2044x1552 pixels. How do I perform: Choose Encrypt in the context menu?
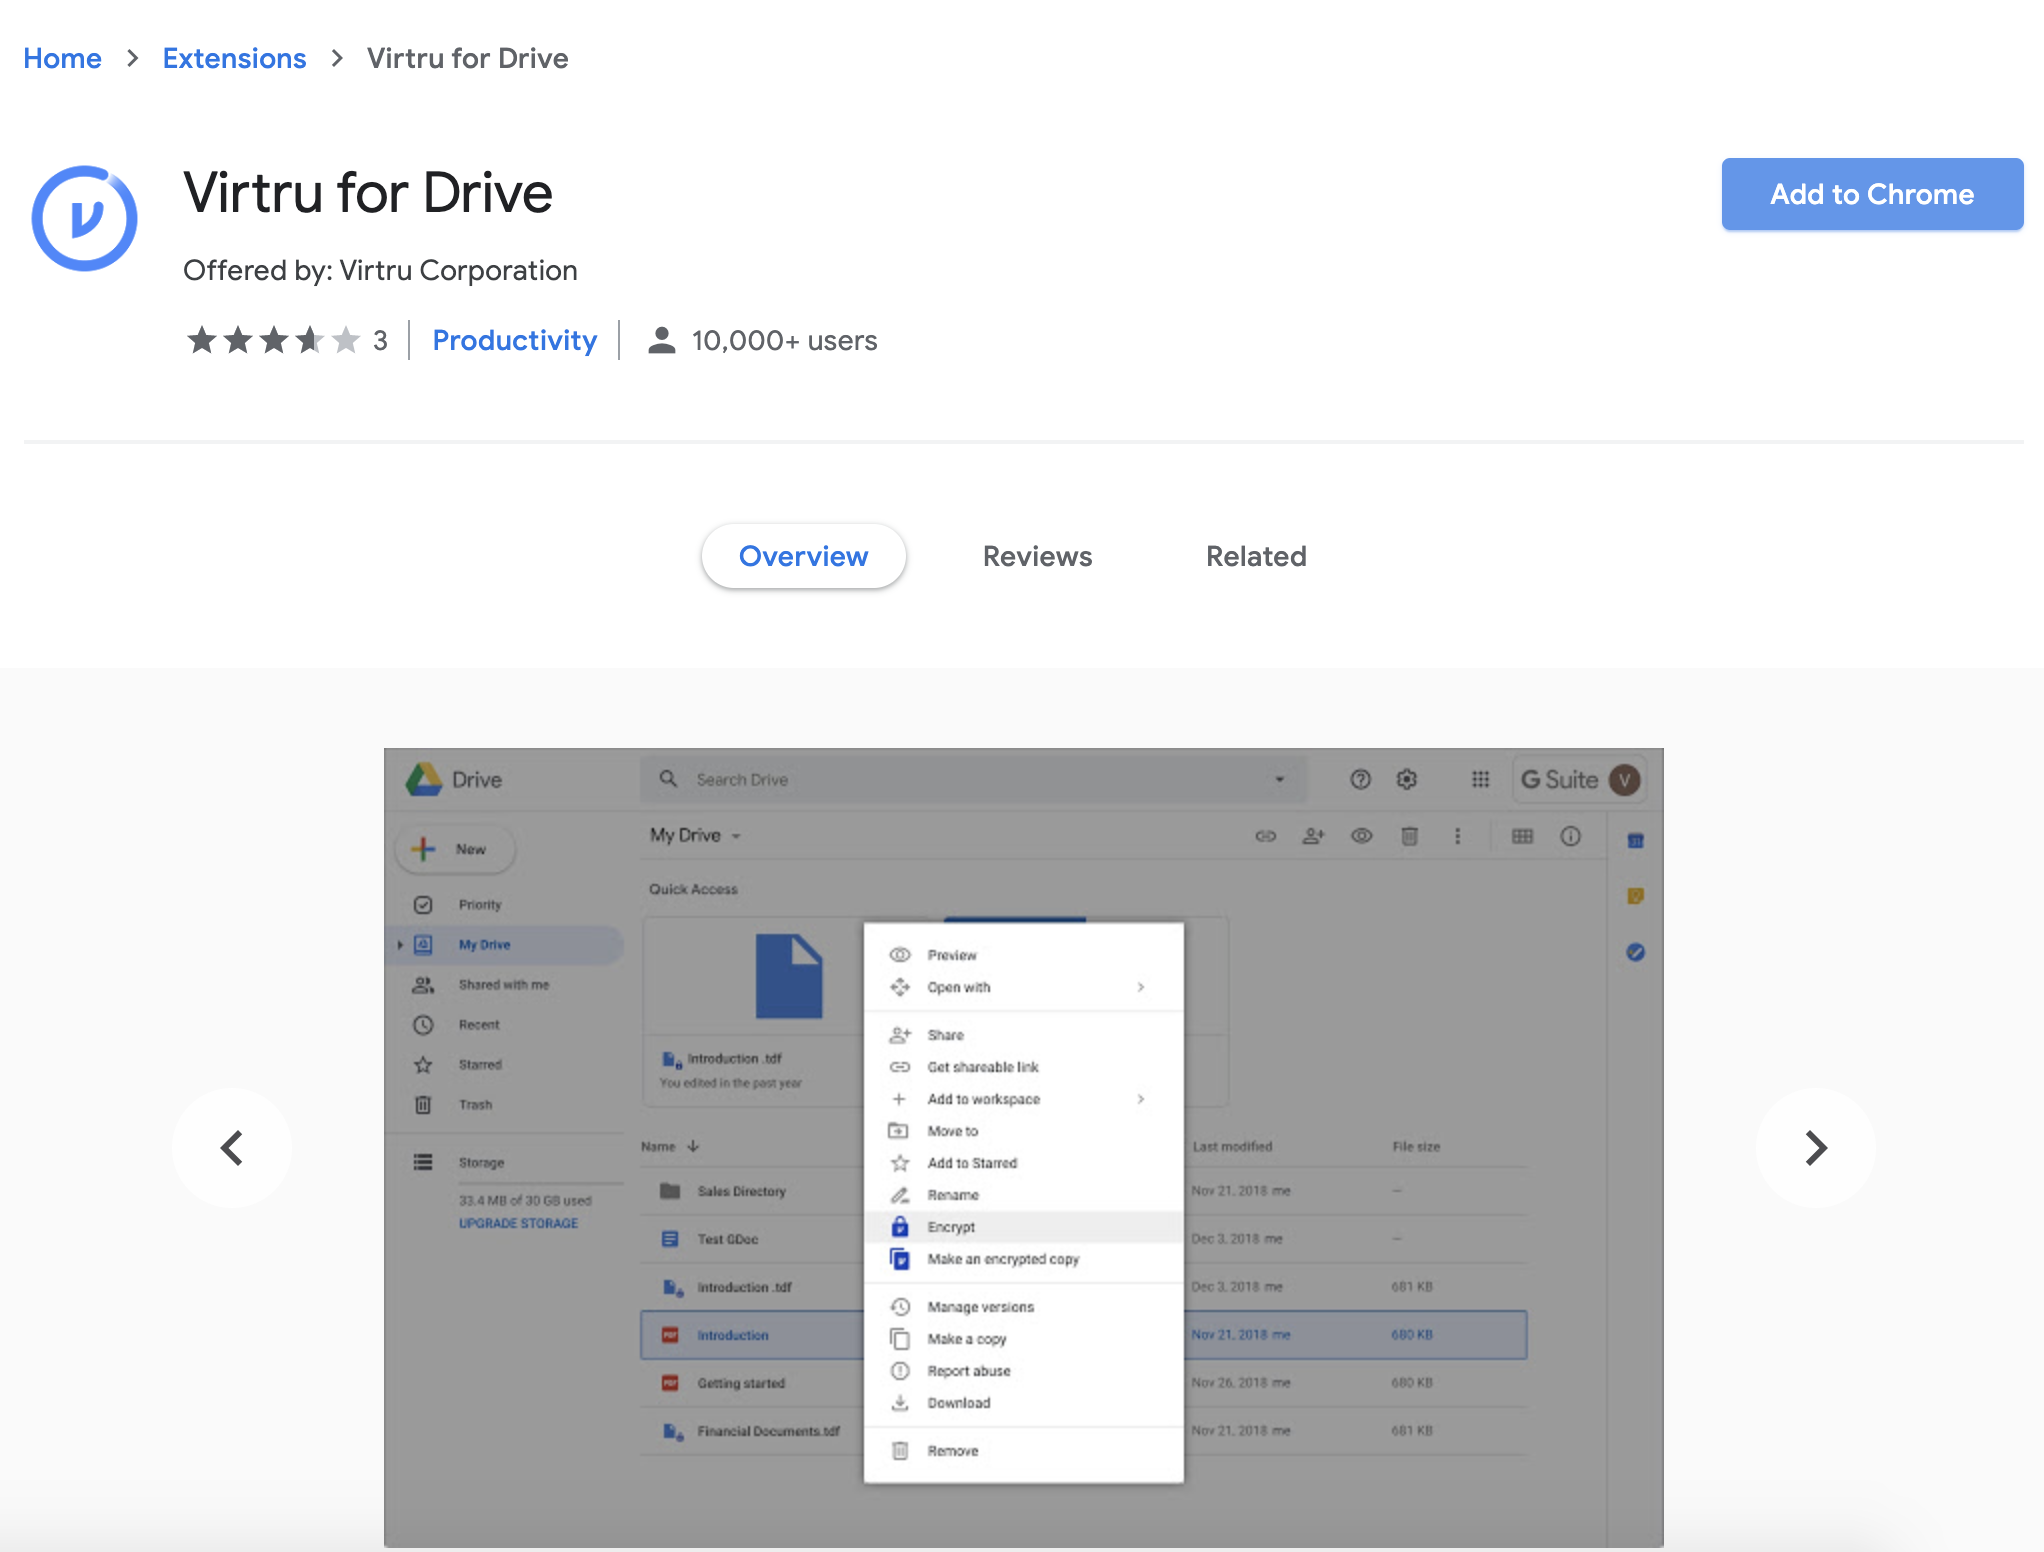(x=1024, y=1227)
